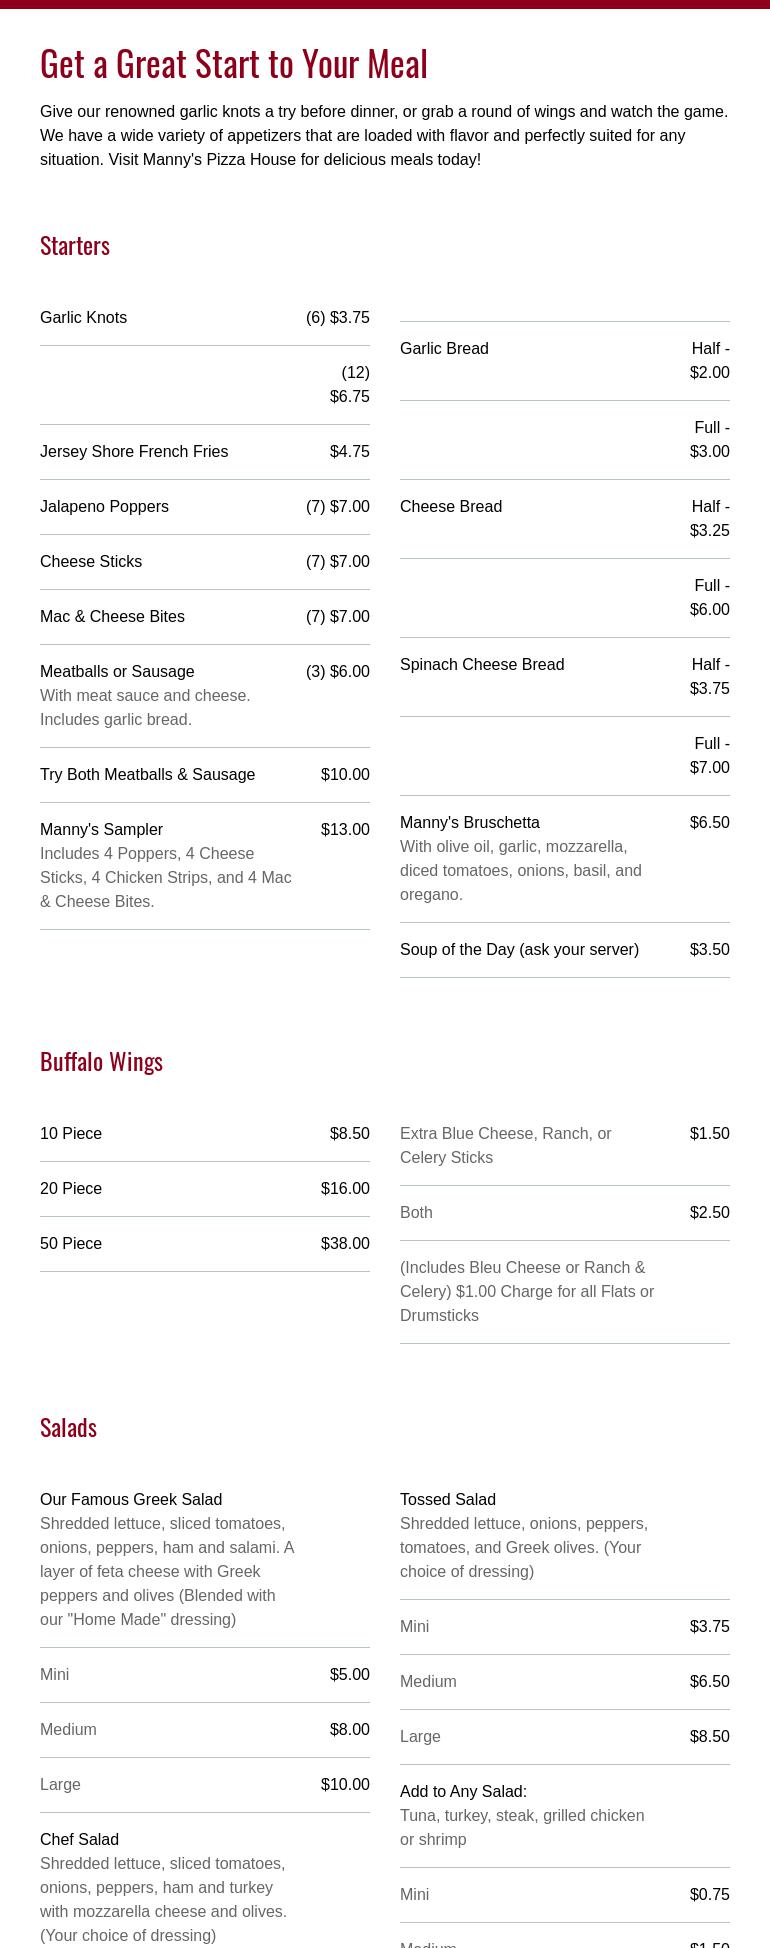Viewport: 770px width, 1948px height.
Task: Click the Buffalo Wings section heading
Action: point(101,1061)
